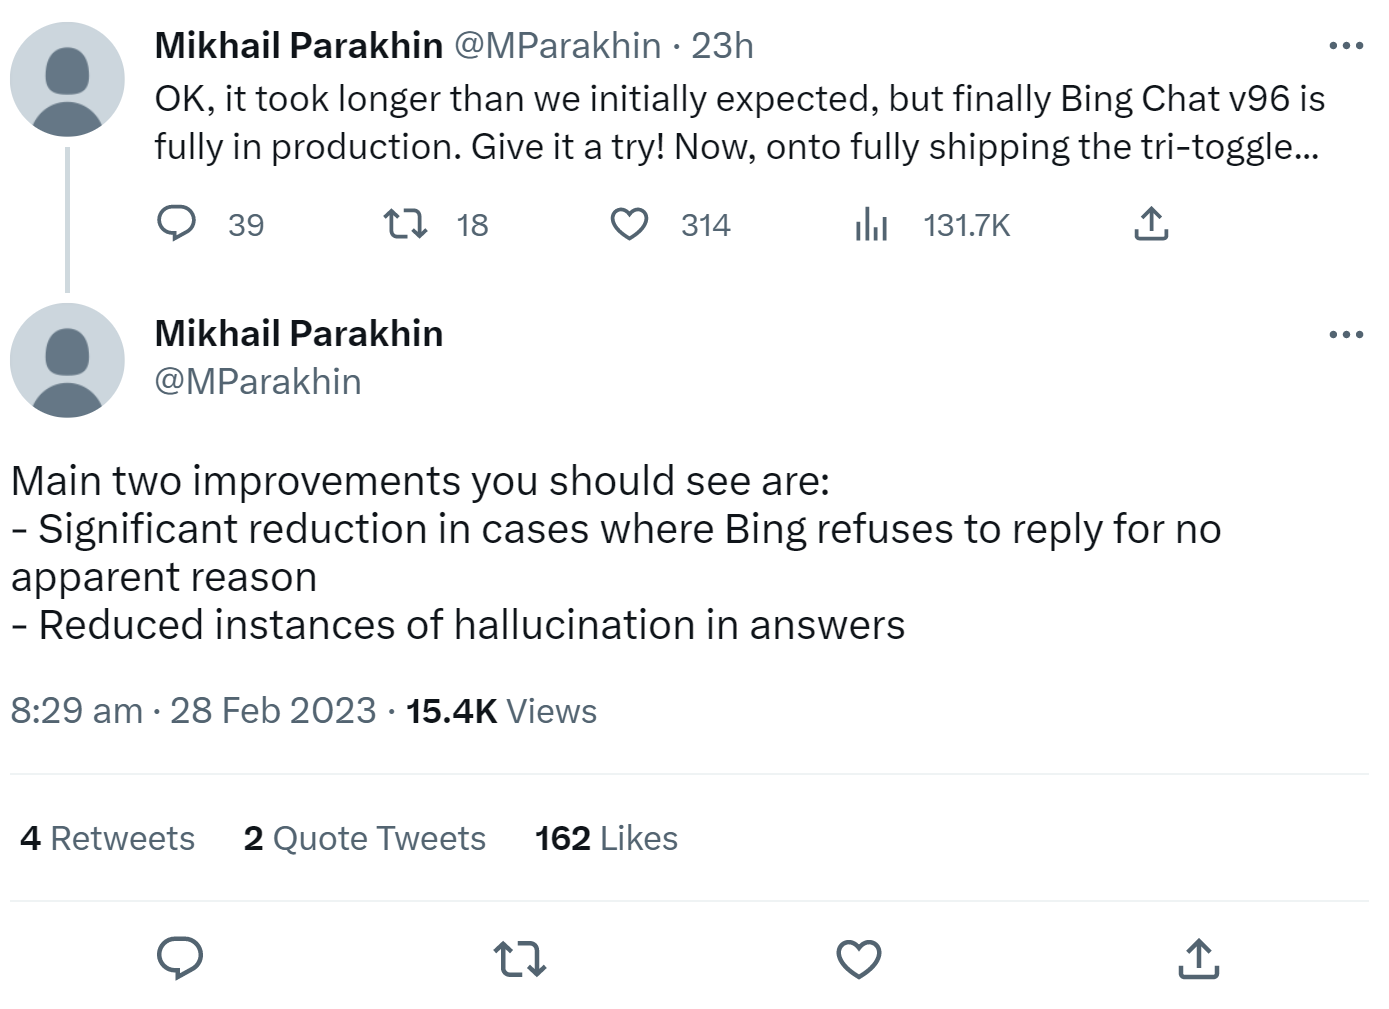Like the tweet showing 314 likes
Viewport: 1389px width, 1009px height.
pyautogui.click(x=630, y=224)
